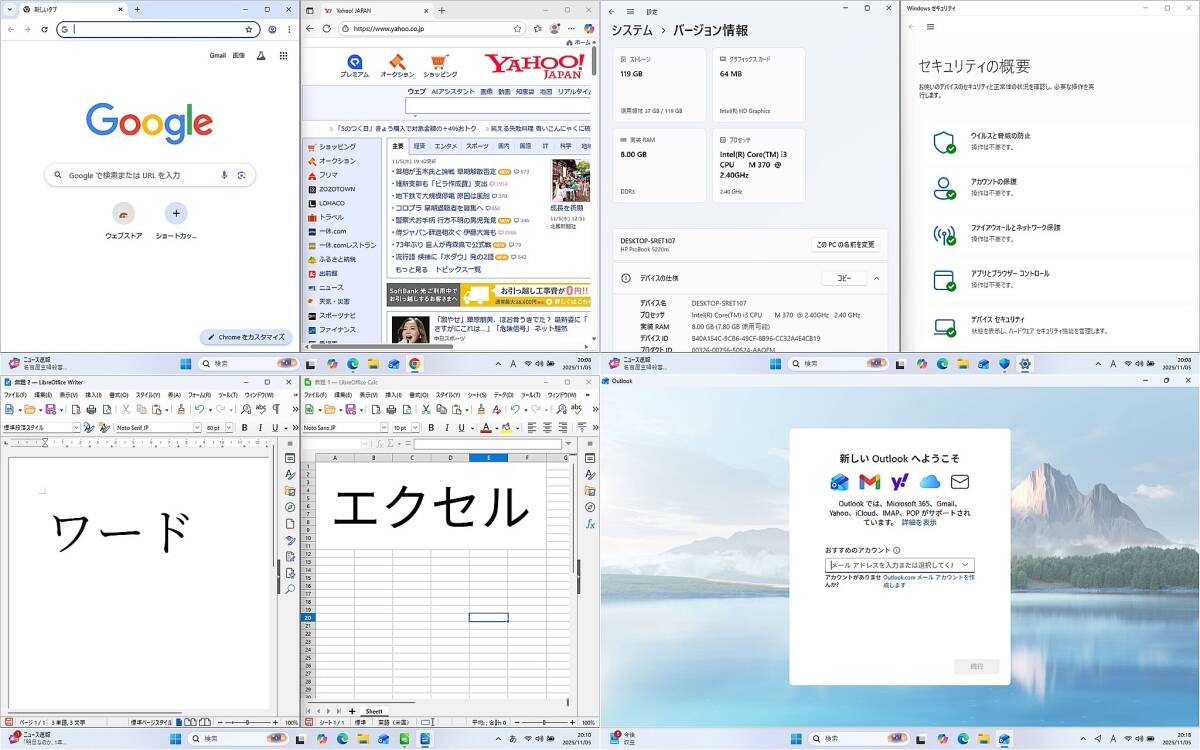1200x750 pixels.
Task: Click the Yahoo オークション hammer icon
Action: pyautogui.click(x=397, y=62)
